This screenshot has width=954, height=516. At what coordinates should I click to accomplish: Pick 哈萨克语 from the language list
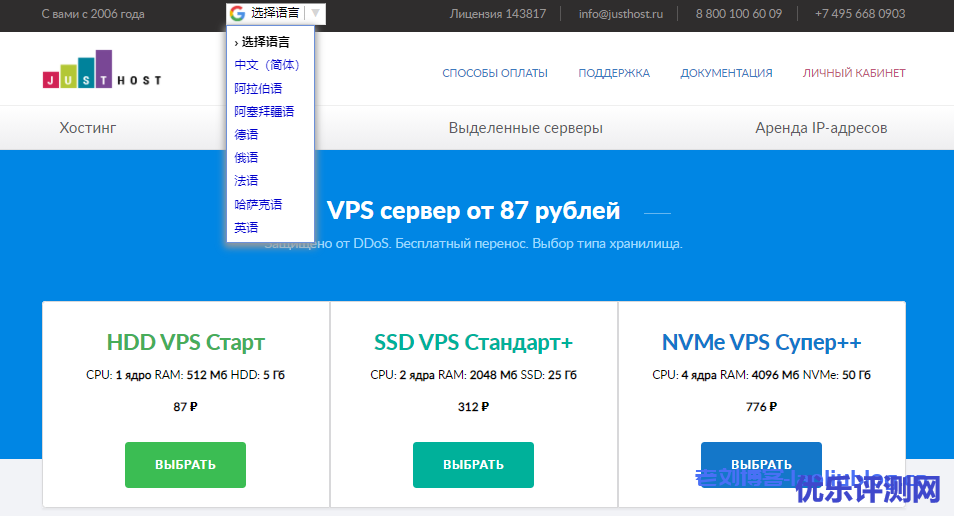coord(258,204)
